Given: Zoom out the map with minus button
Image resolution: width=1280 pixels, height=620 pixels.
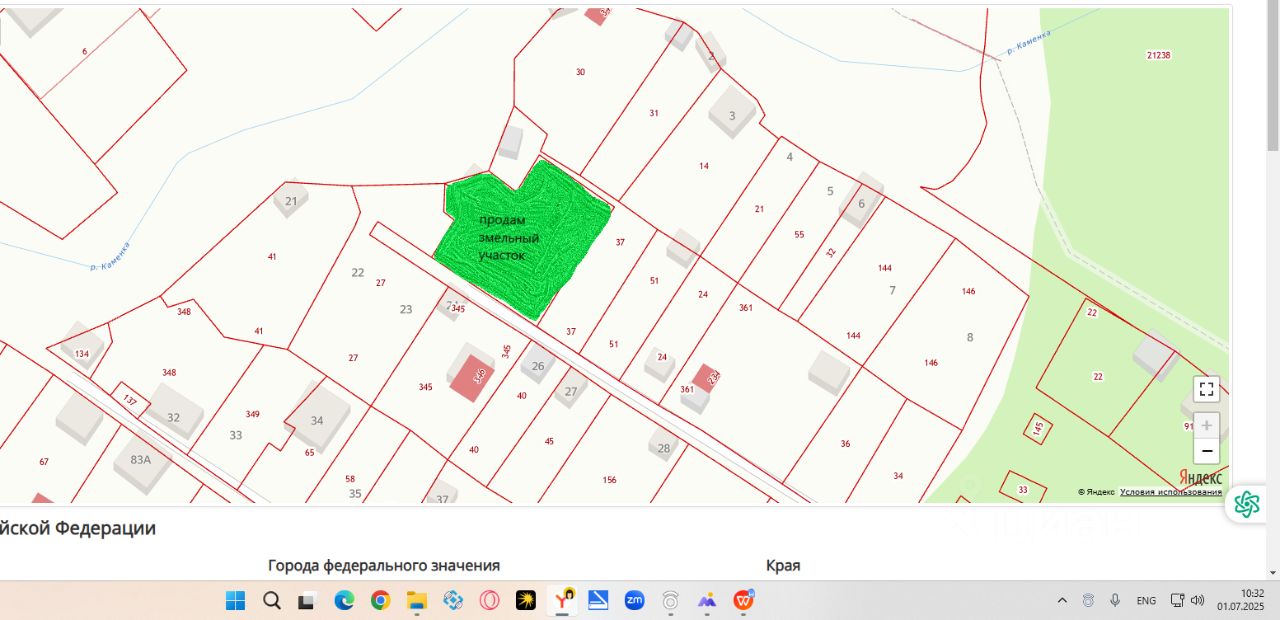Looking at the screenshot, I should point(1206,451).
